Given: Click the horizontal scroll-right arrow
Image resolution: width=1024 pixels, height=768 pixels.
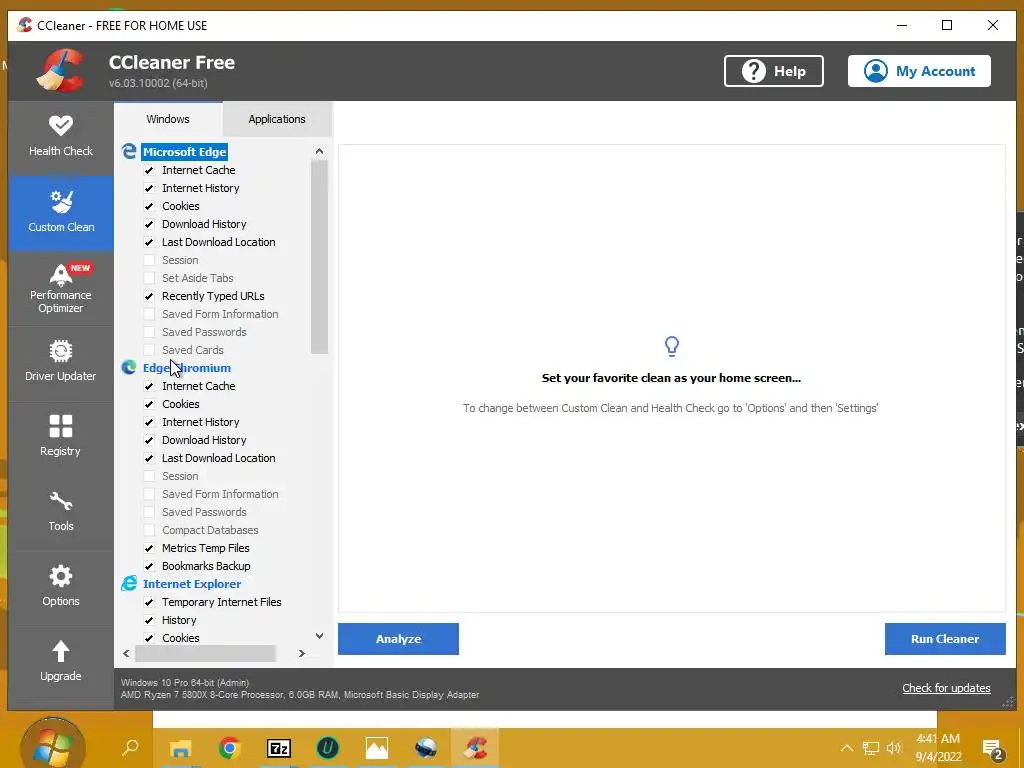Looking at the screenshot, I should [301, 653].
